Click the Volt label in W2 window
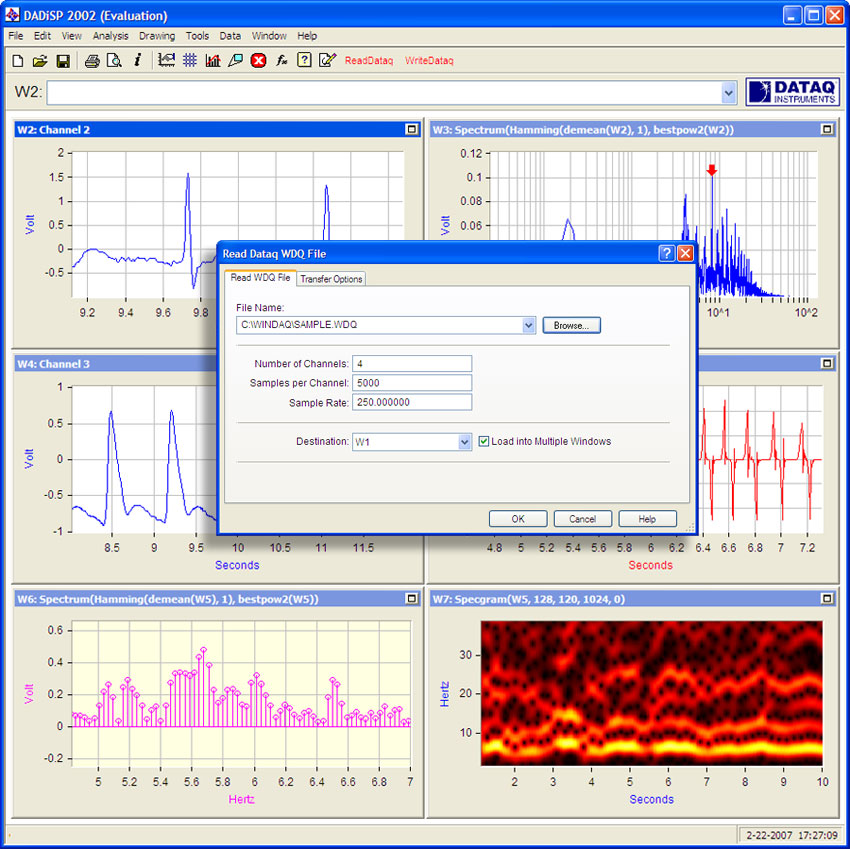Viewport: 850px width, 849px height. [x=30, y=224]
